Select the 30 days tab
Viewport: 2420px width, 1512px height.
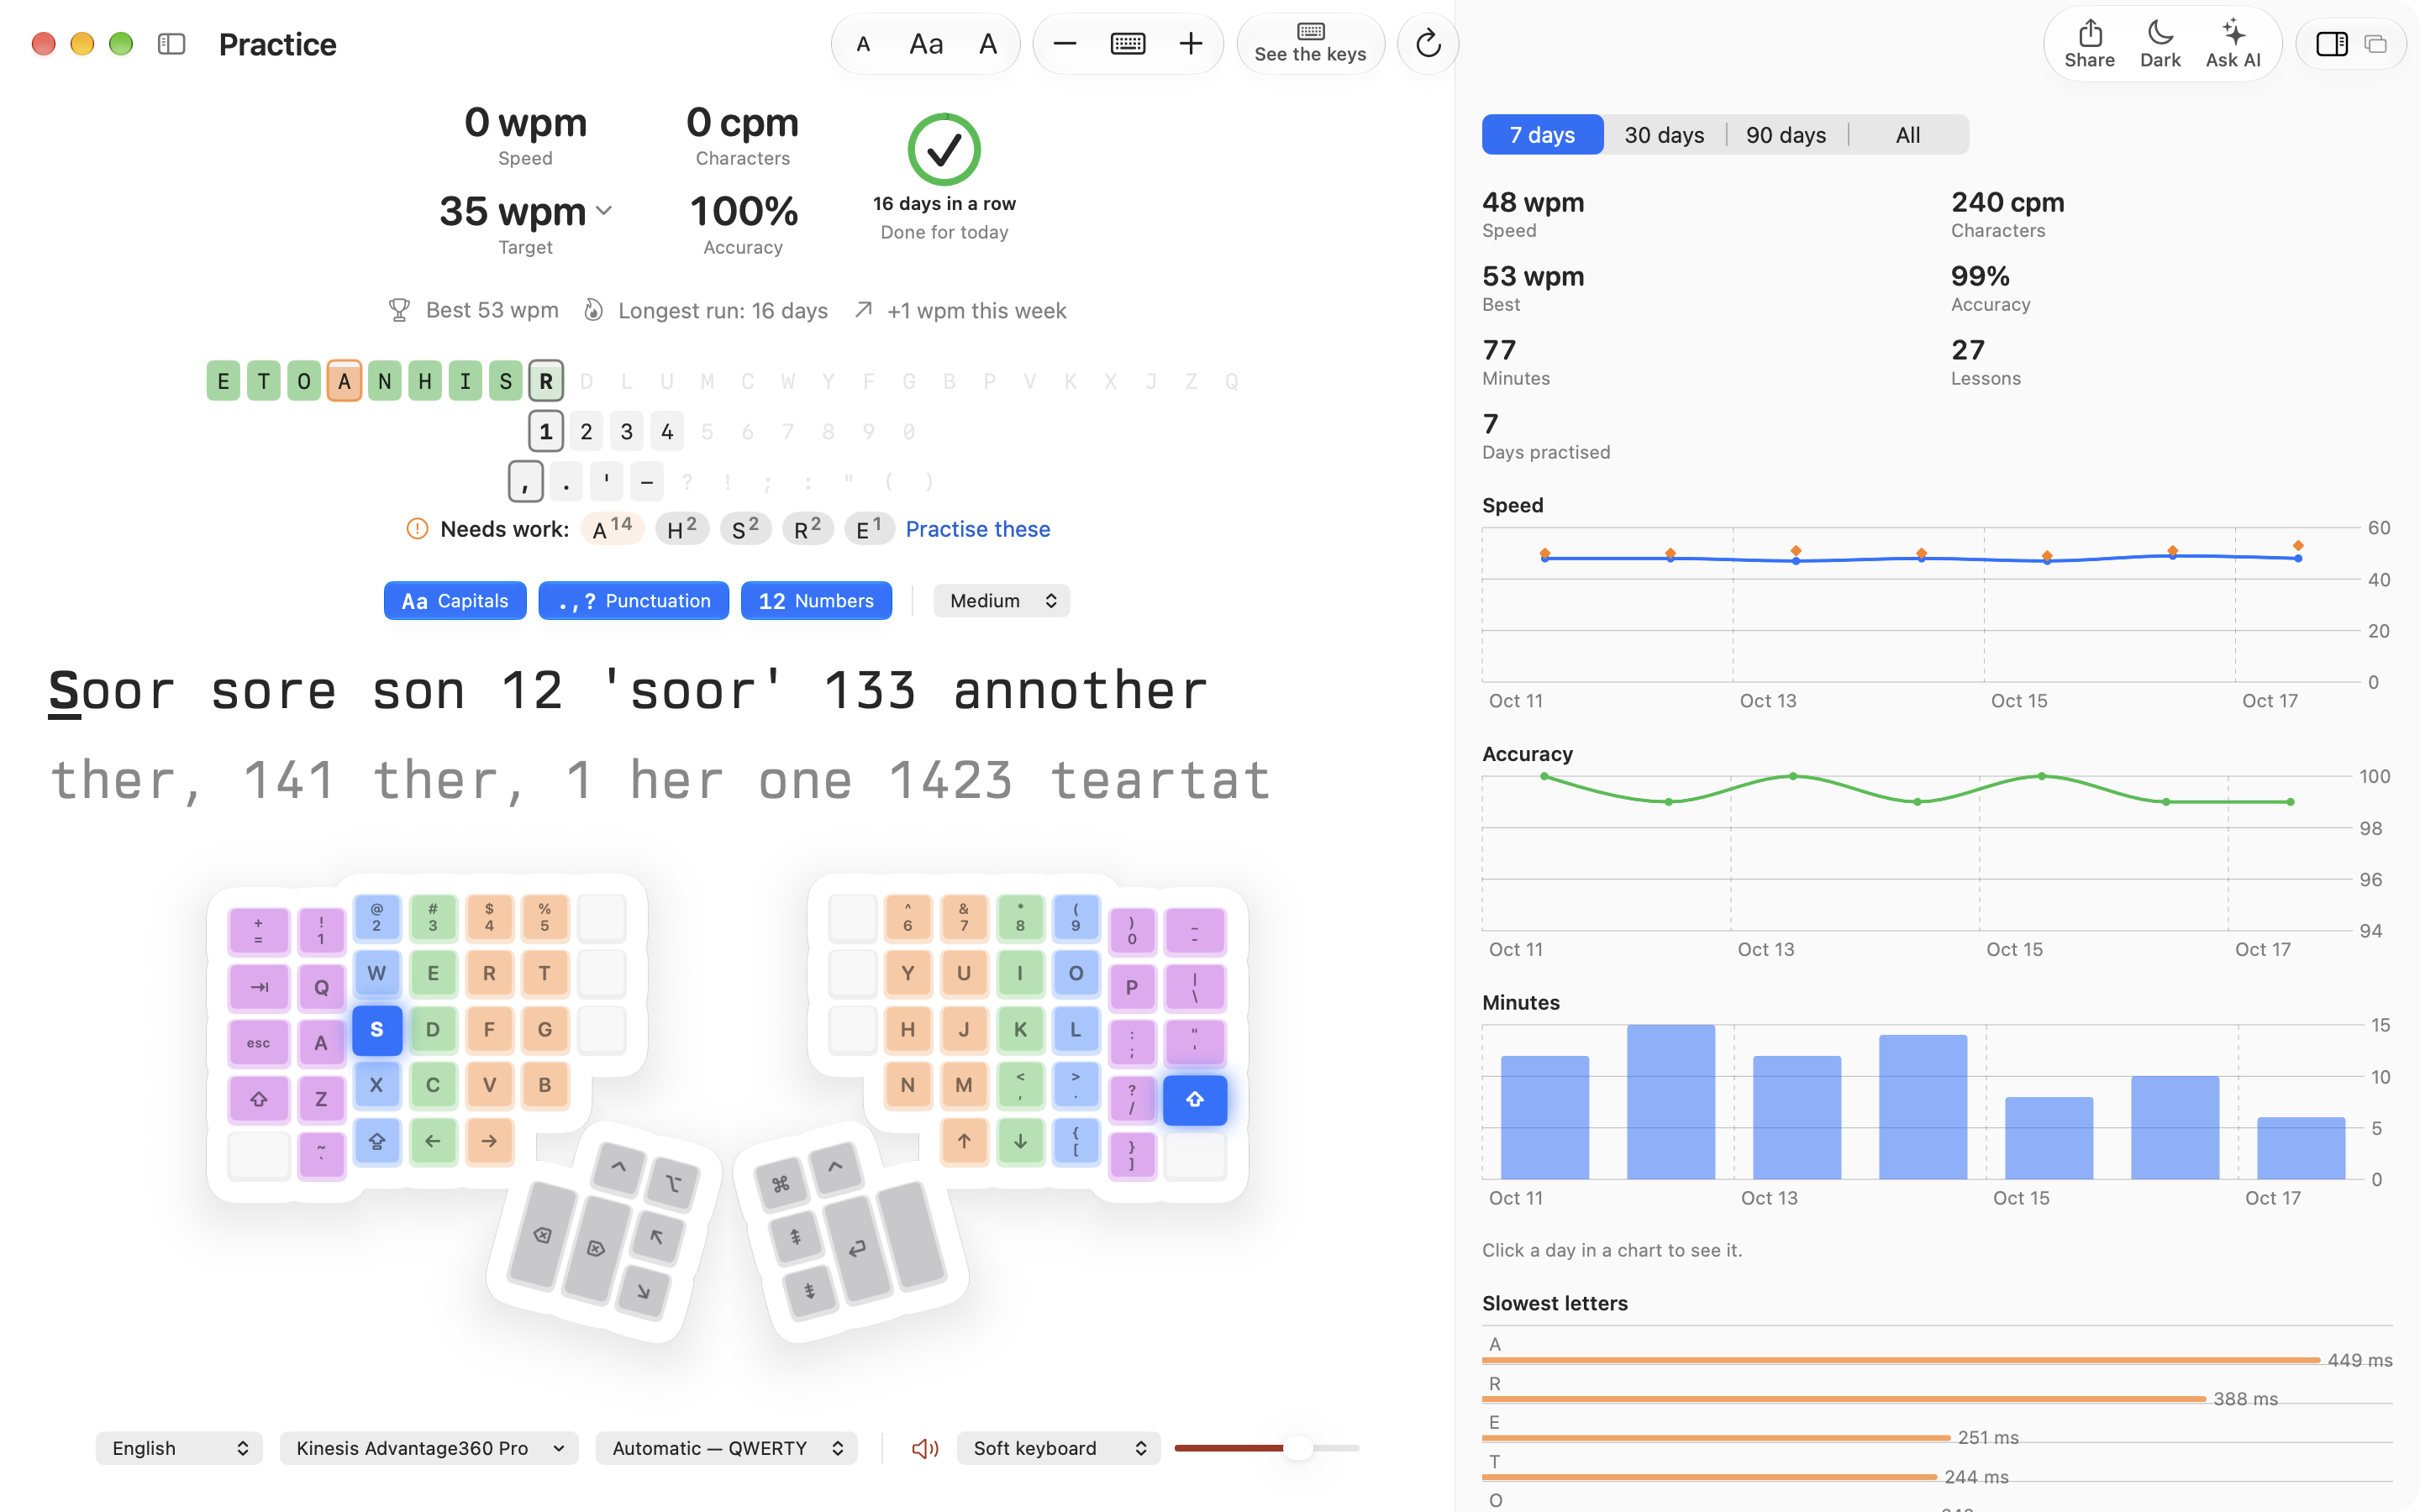(x=1664, y=135)
